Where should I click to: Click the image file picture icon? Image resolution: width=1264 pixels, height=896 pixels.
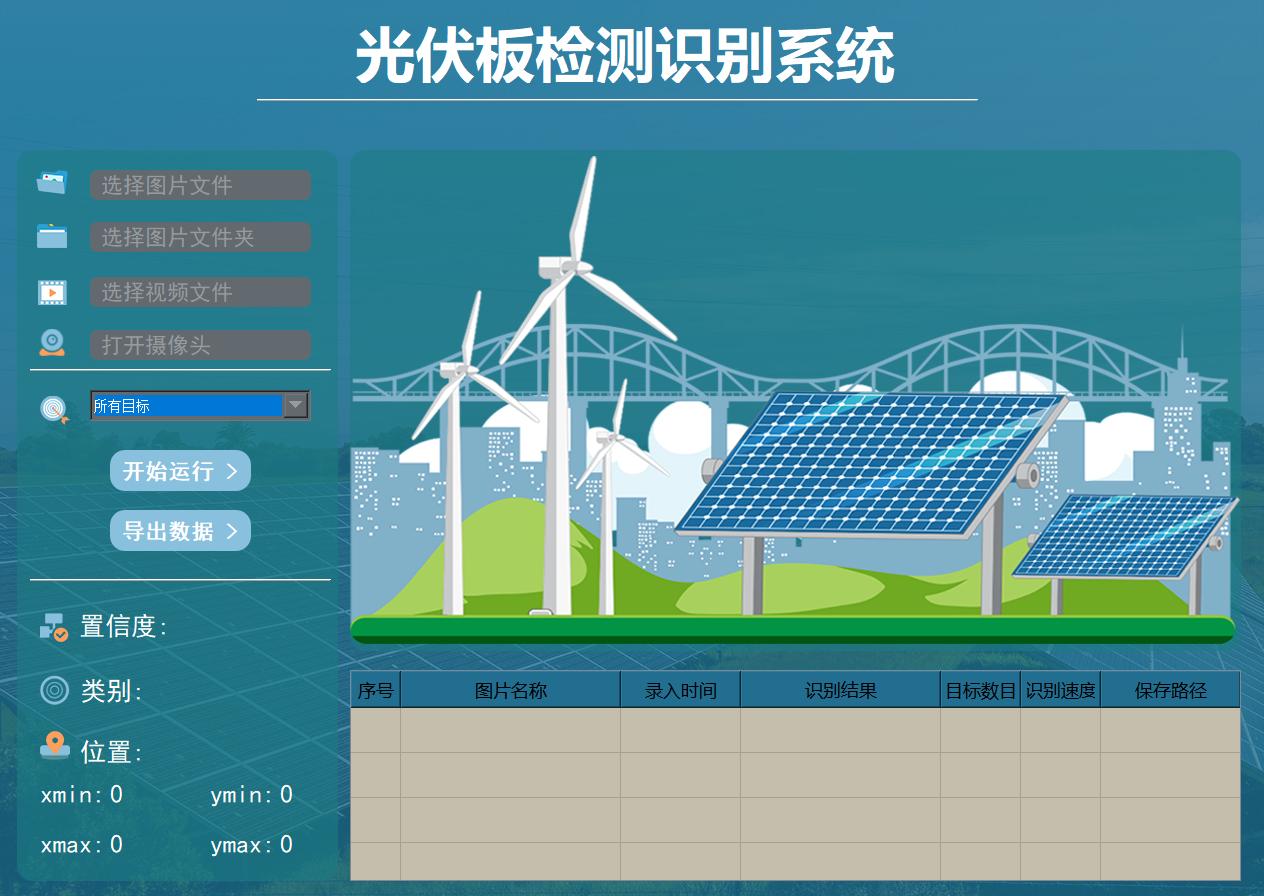click(x=52, y=182)
